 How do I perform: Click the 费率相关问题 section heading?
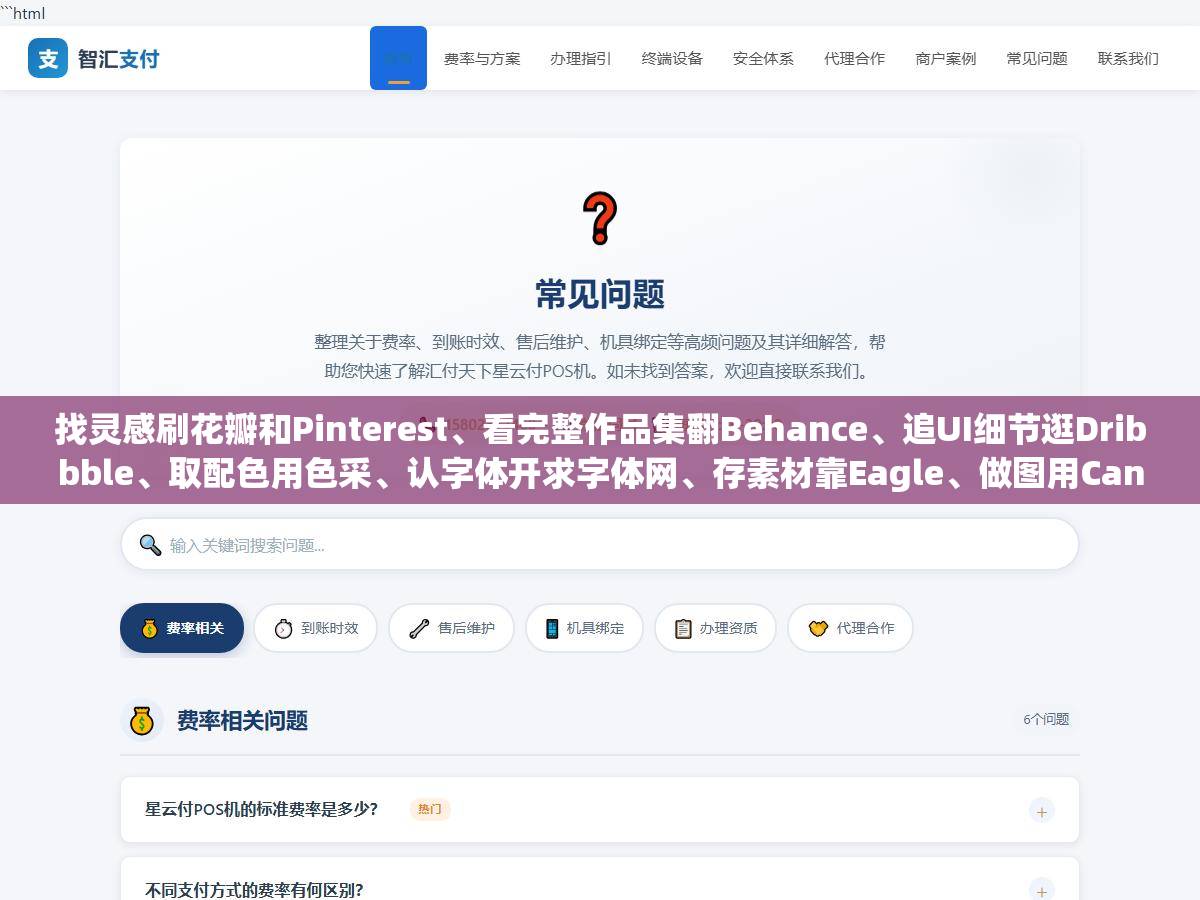click(242, 720)
